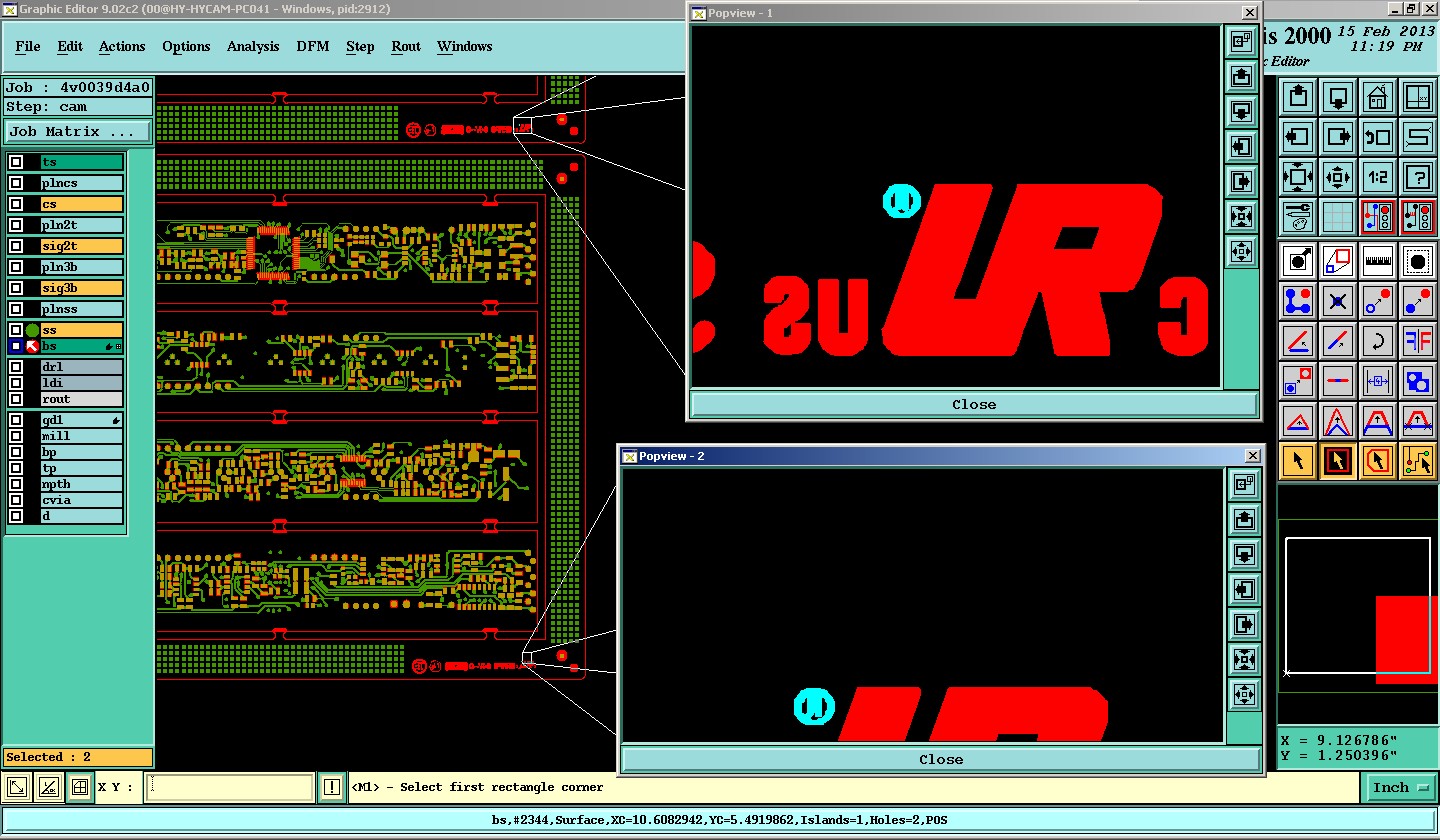
Task: Click zoom in icon in Popview 2
Action: [x=1244, y=660]
